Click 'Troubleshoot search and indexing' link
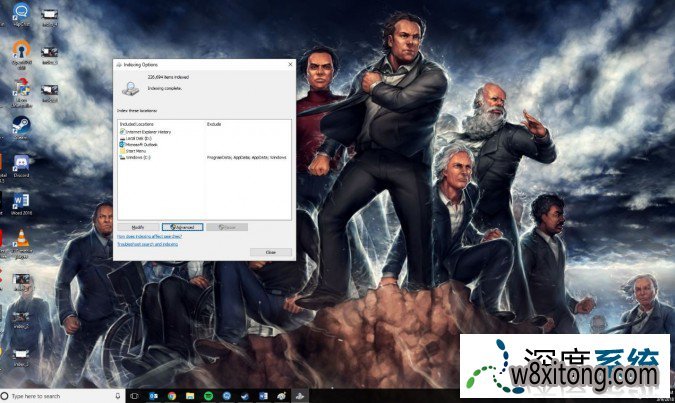 (147, 244)
